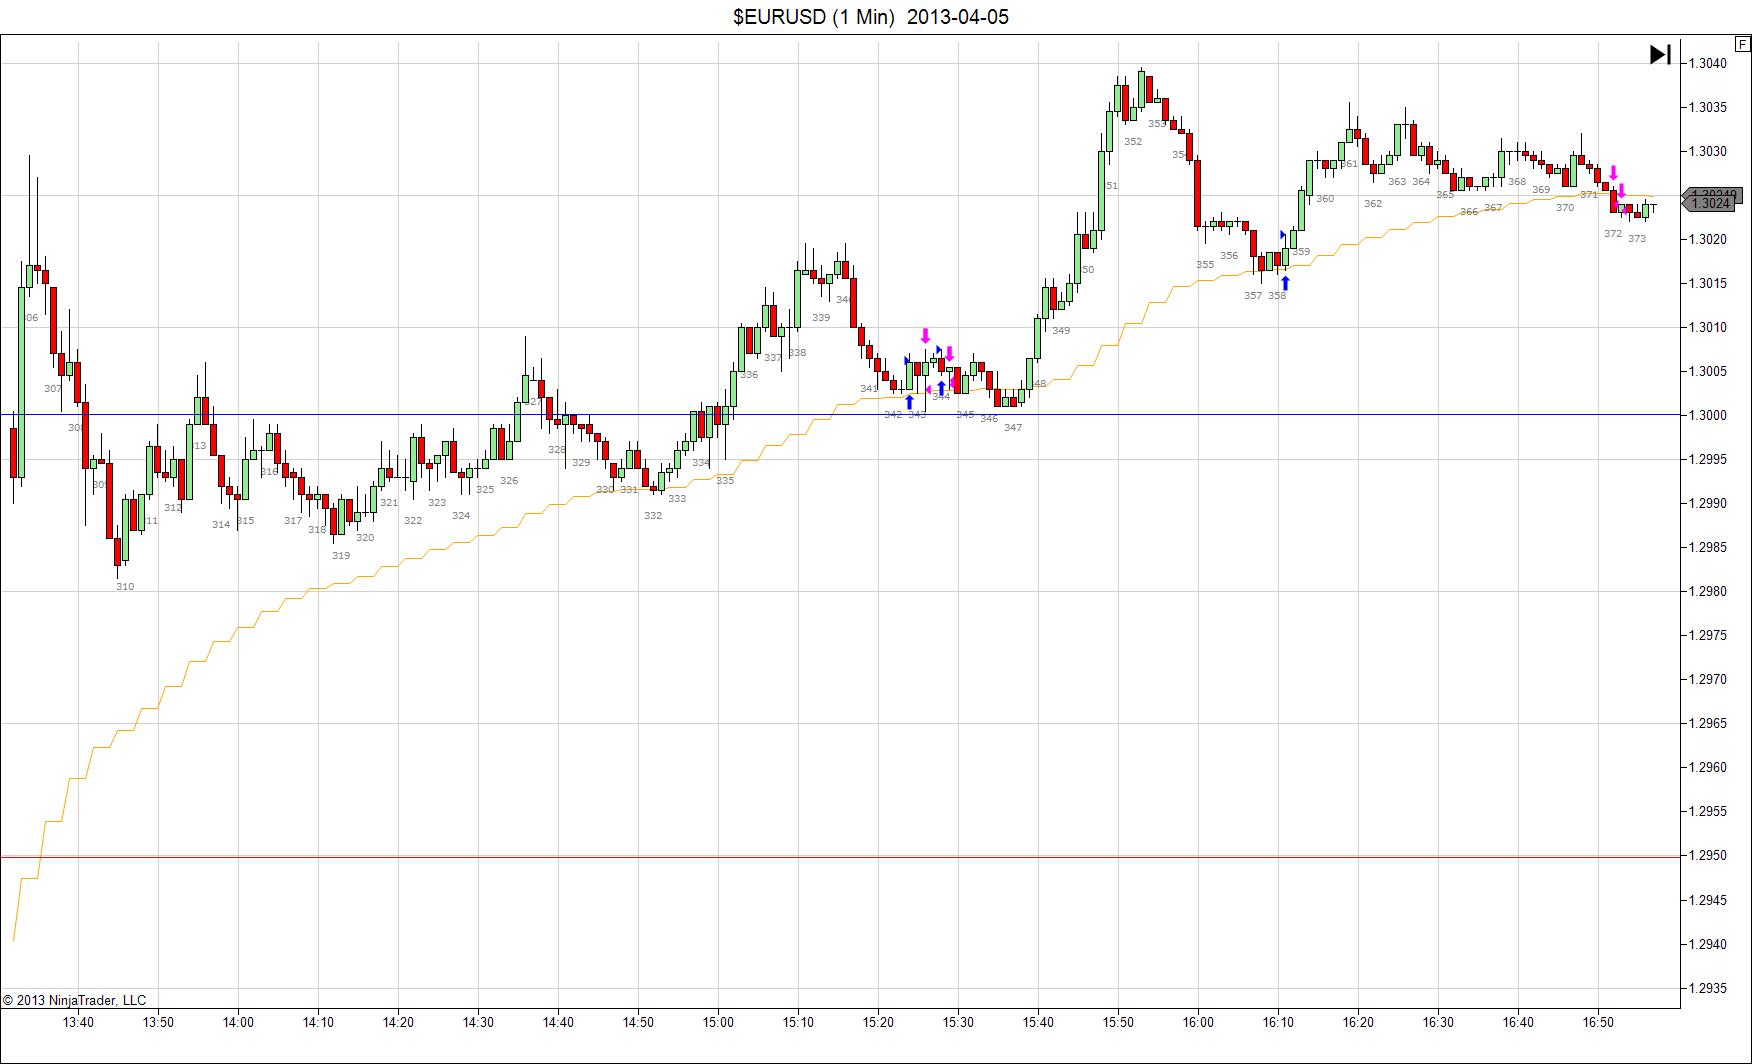
Task: Click the 1.2940 price axis label
Action: (x=1707, y=944)
